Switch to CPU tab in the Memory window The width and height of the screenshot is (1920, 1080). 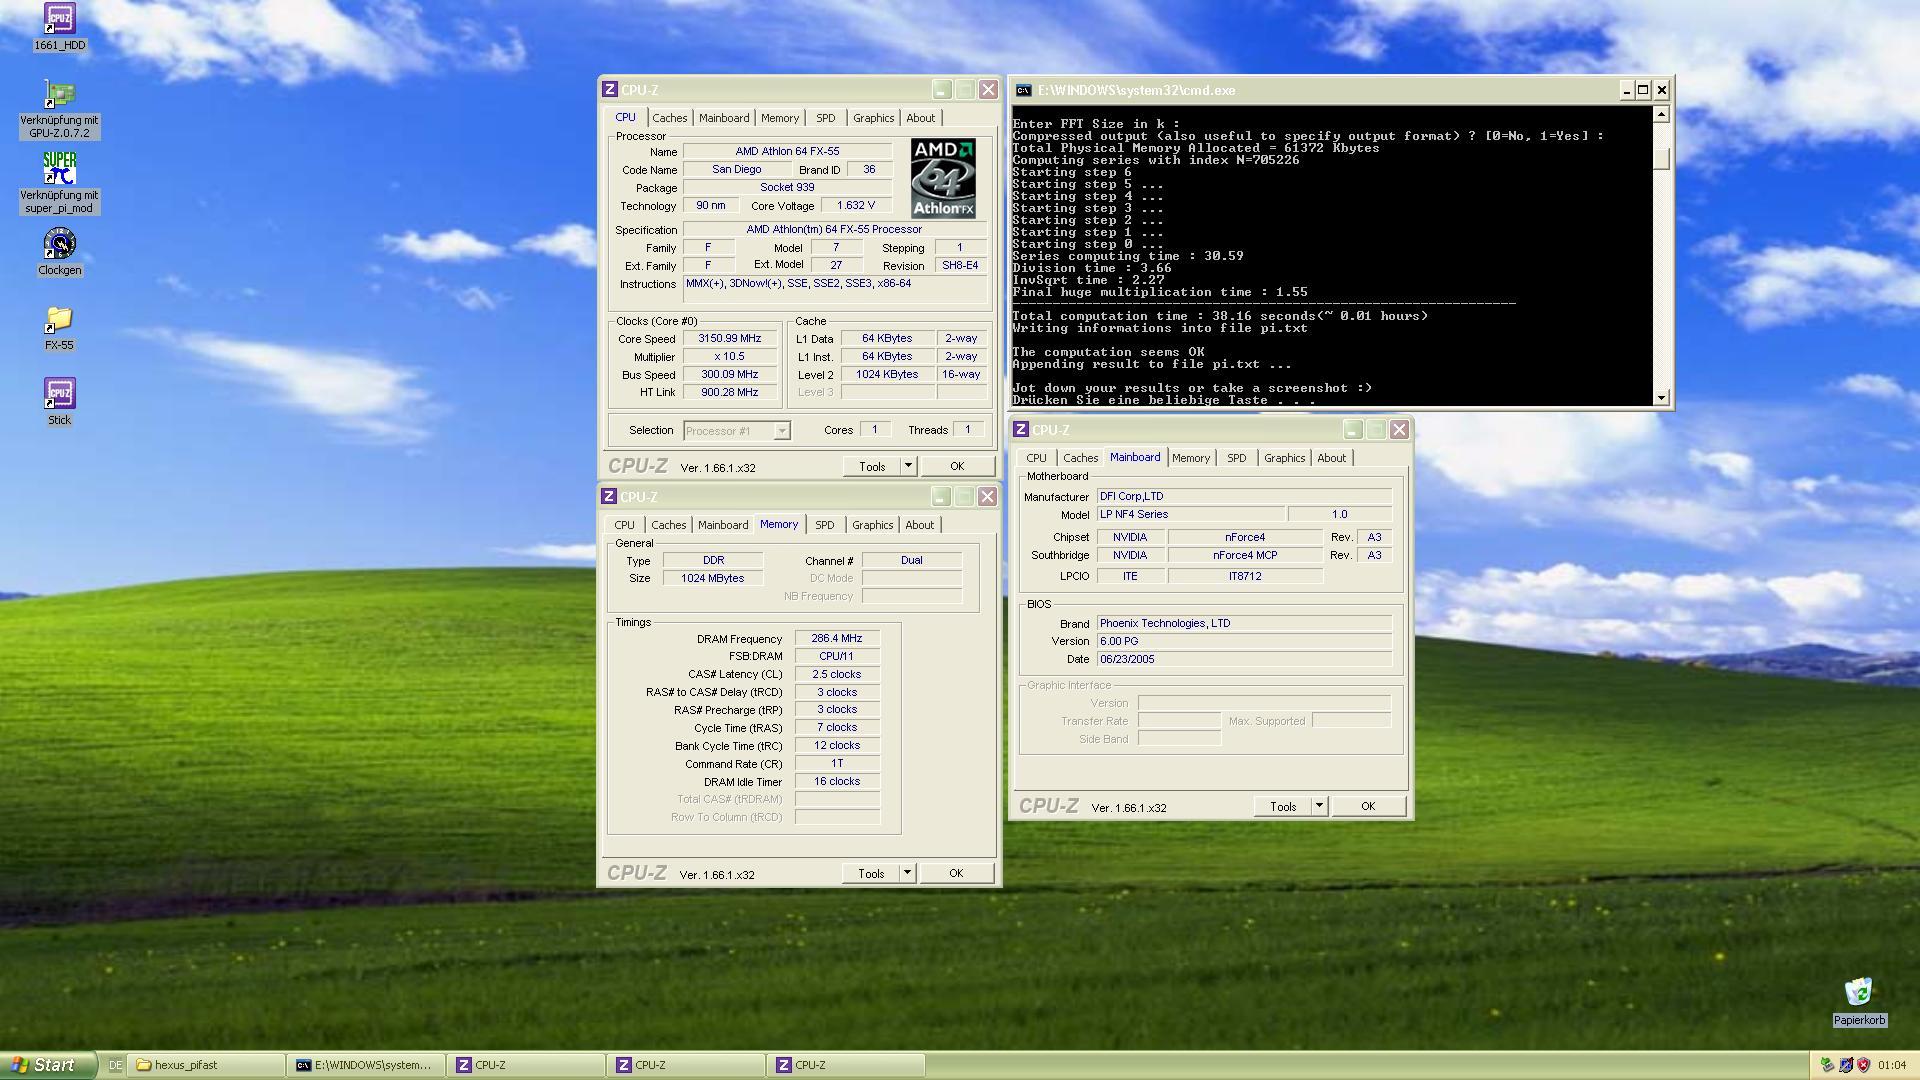point(624,525)
